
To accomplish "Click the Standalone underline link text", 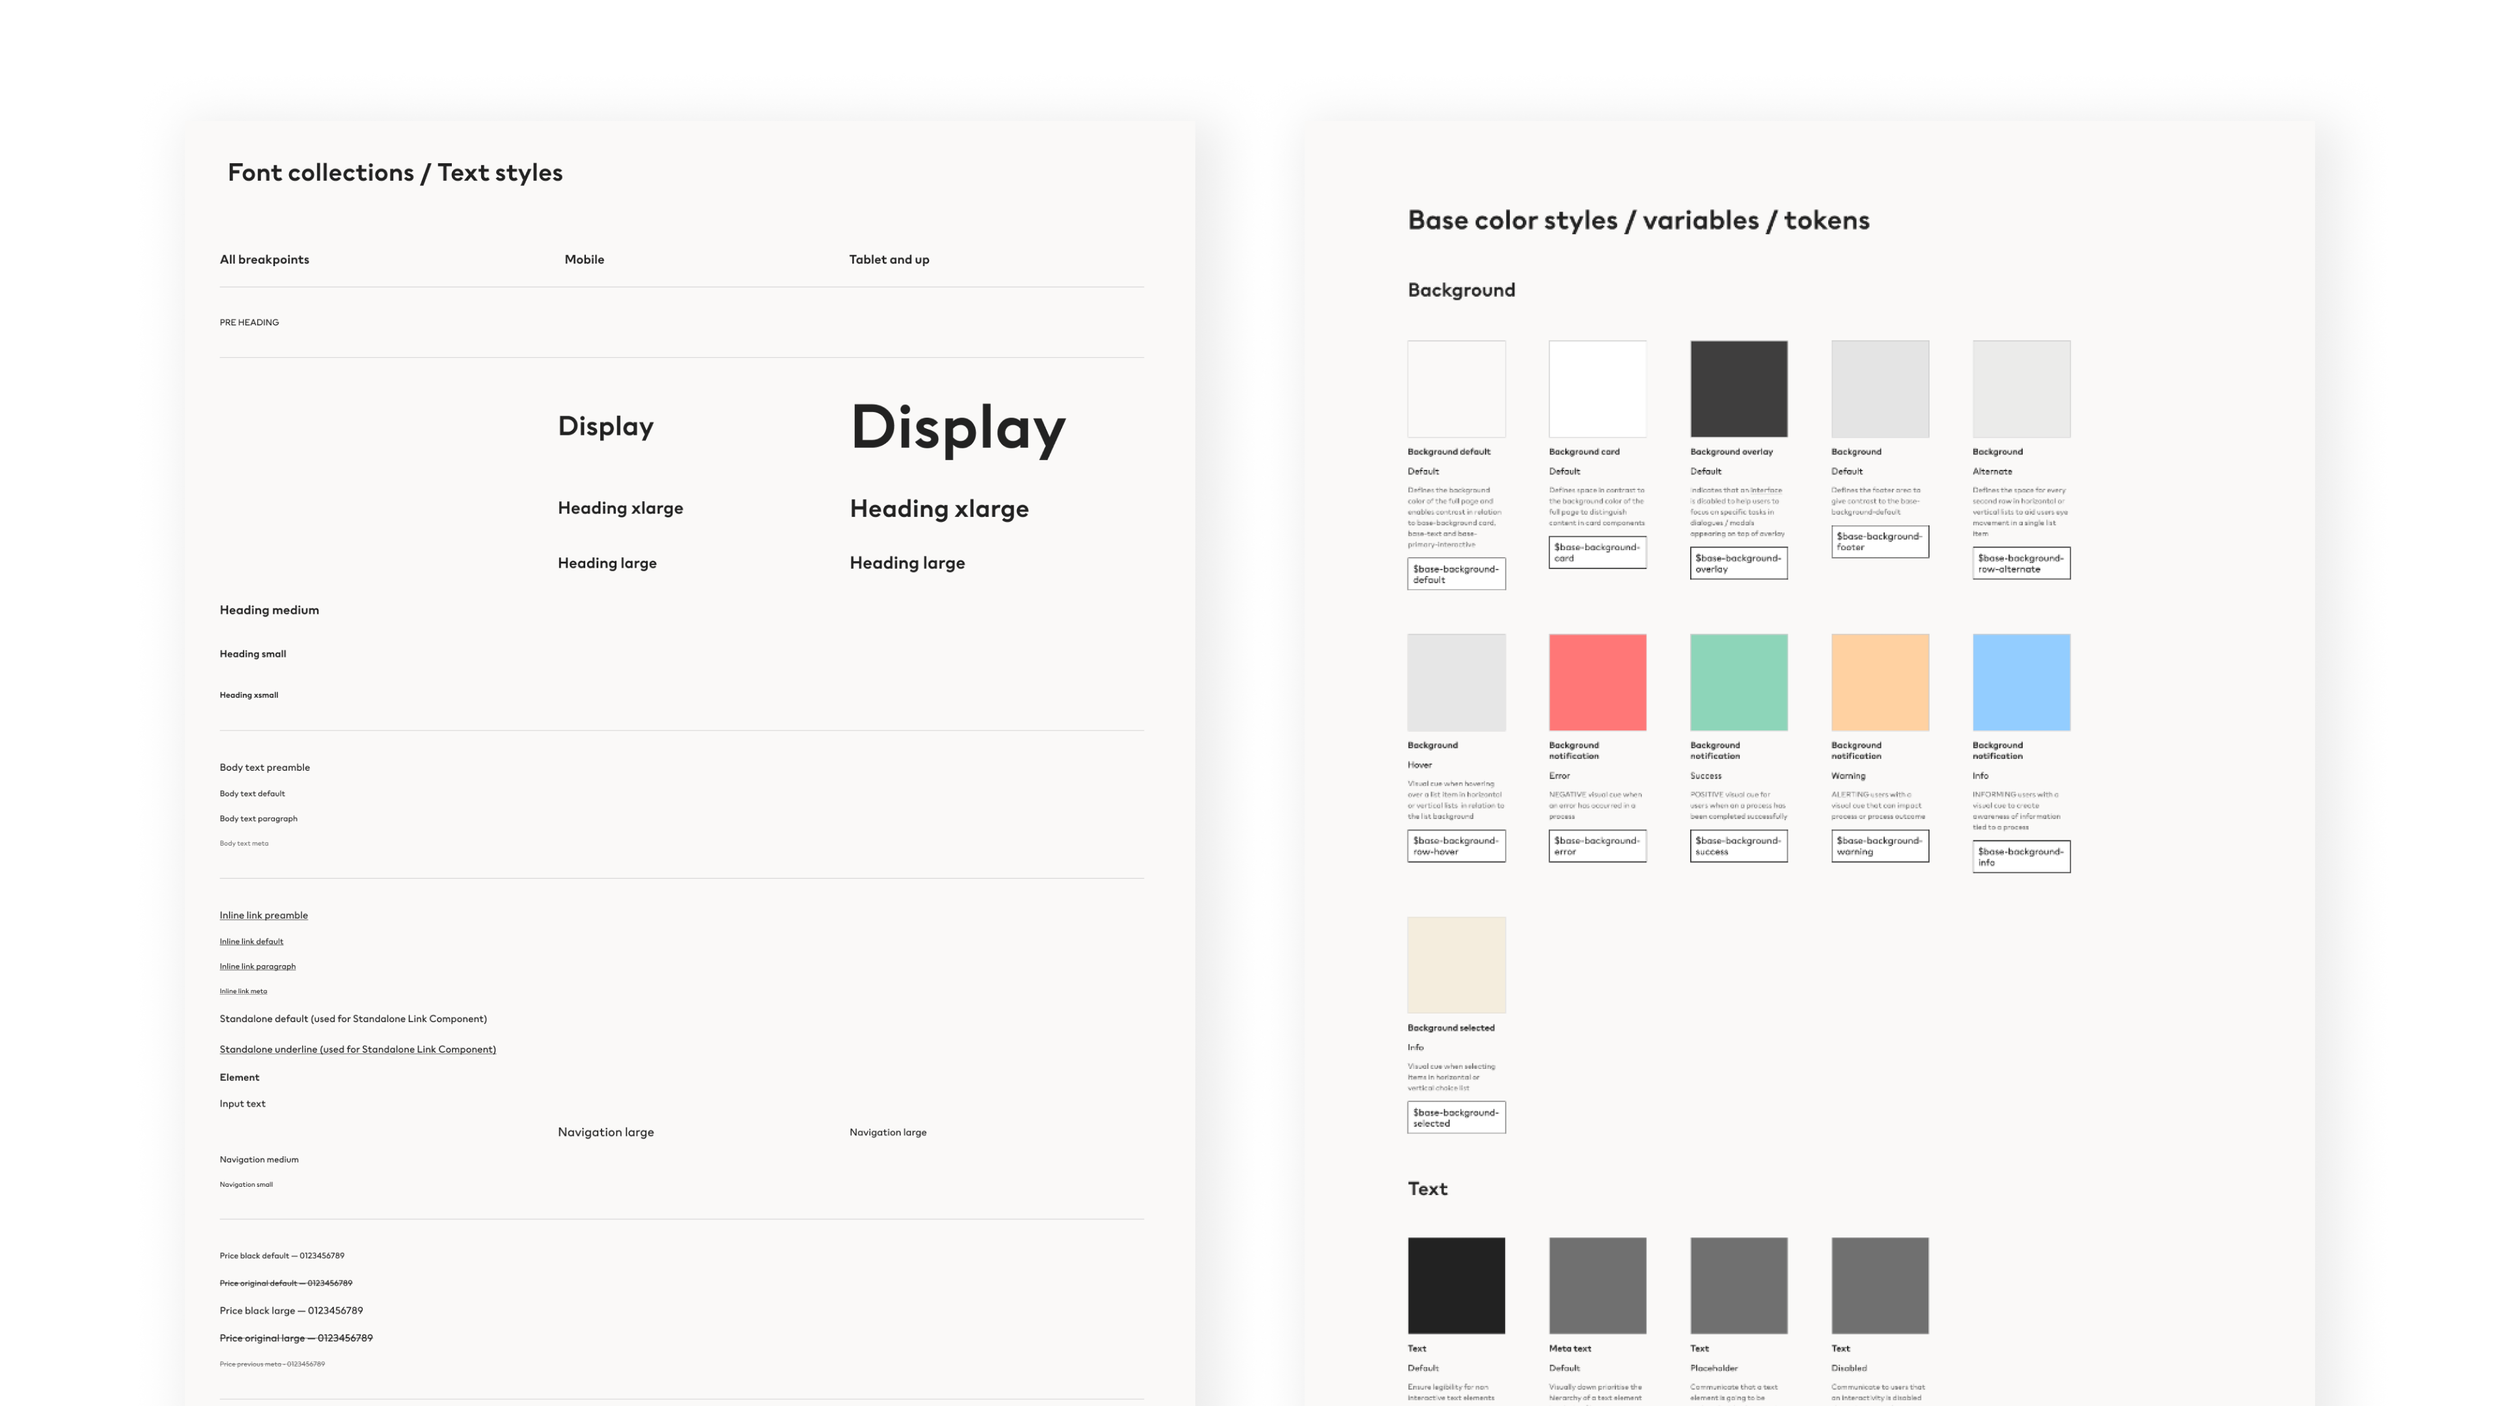I will pos(357,1049).
